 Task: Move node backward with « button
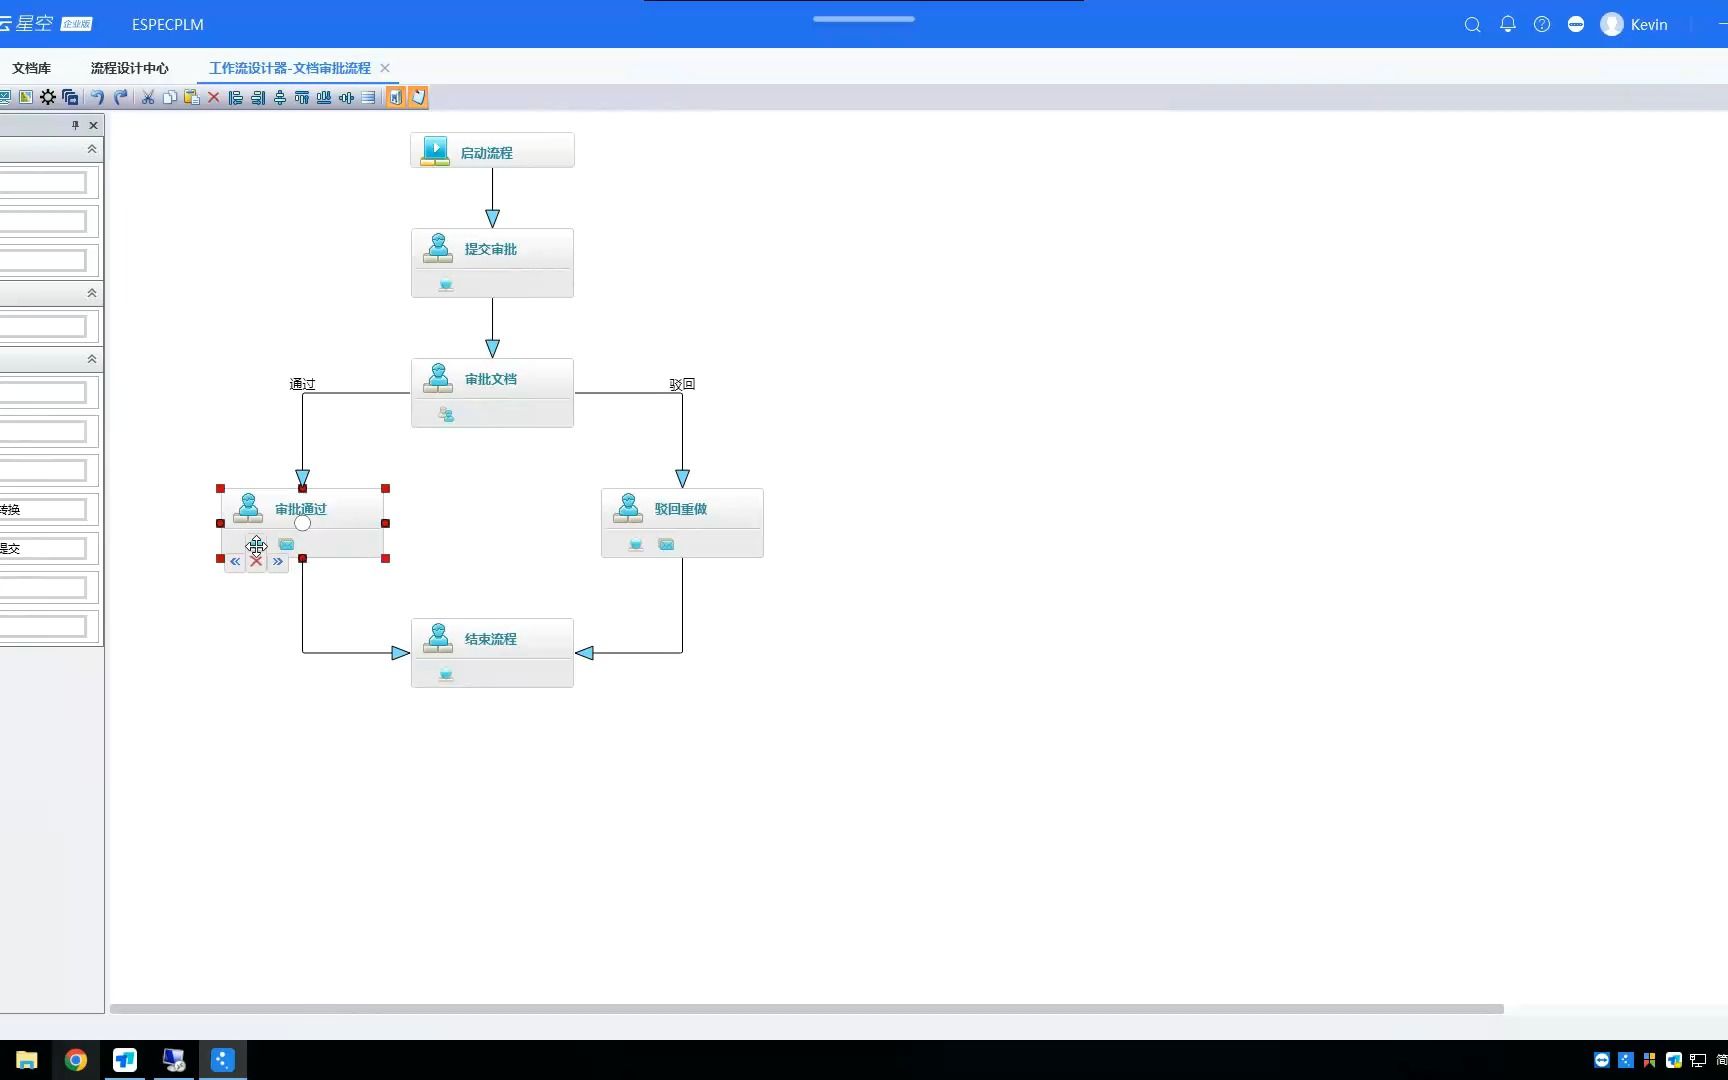coord(235,562)
